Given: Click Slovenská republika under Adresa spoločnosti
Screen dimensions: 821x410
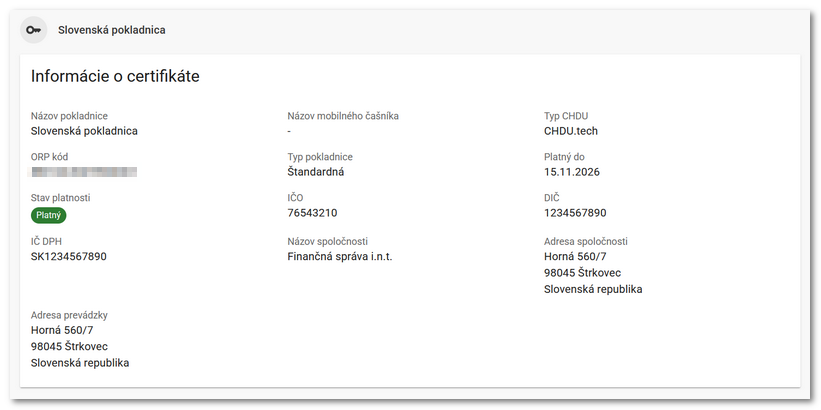Looking at the screenshot, I should coord(593,289).
